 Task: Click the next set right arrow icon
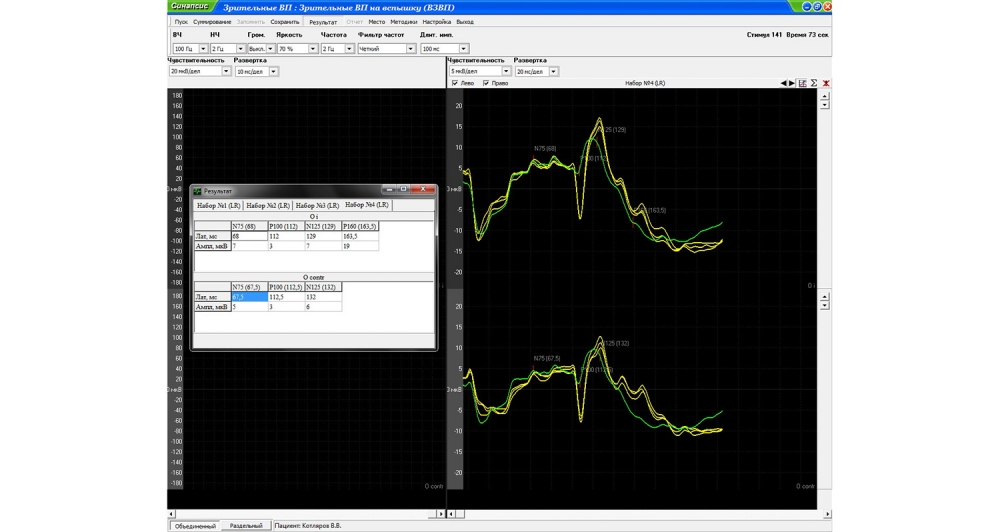pos(792,83)
